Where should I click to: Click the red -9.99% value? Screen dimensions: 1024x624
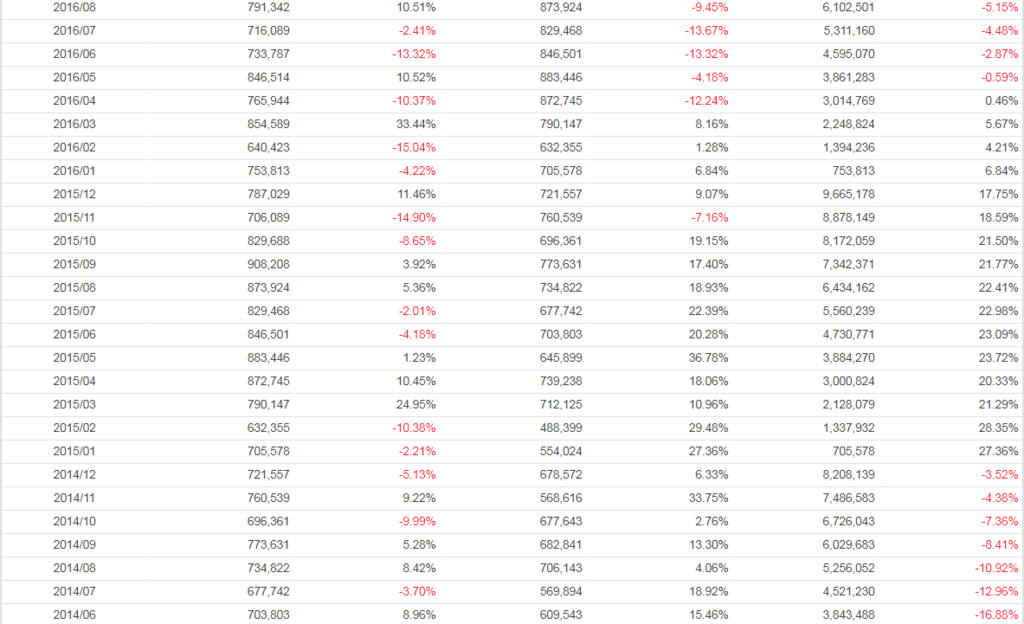(x=414, y=521)
